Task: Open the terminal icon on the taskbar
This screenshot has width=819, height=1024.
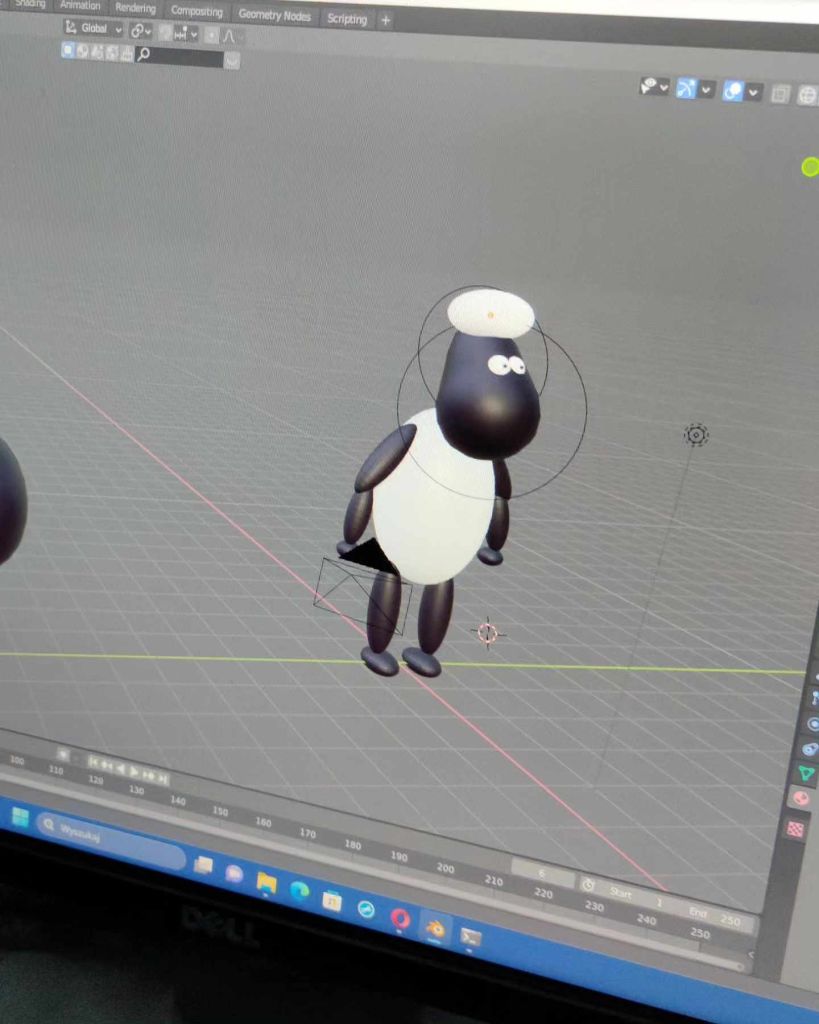Action: [x=471, y=937]
